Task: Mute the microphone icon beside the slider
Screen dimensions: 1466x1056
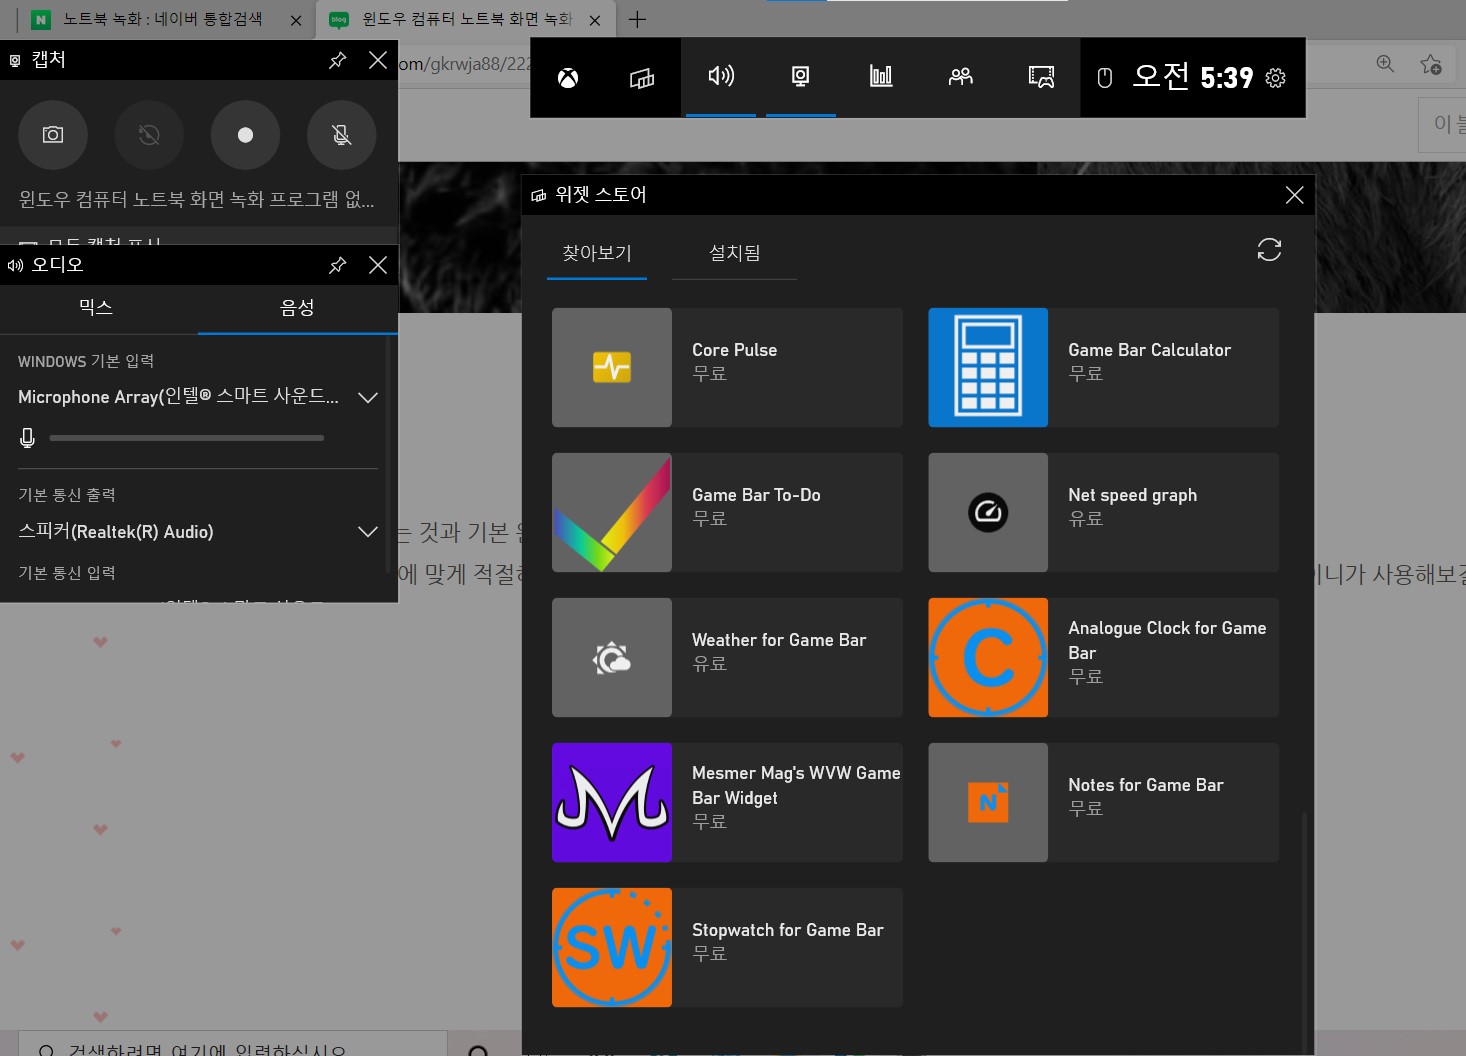Action: pyautogui.click(x=28, y=438)
